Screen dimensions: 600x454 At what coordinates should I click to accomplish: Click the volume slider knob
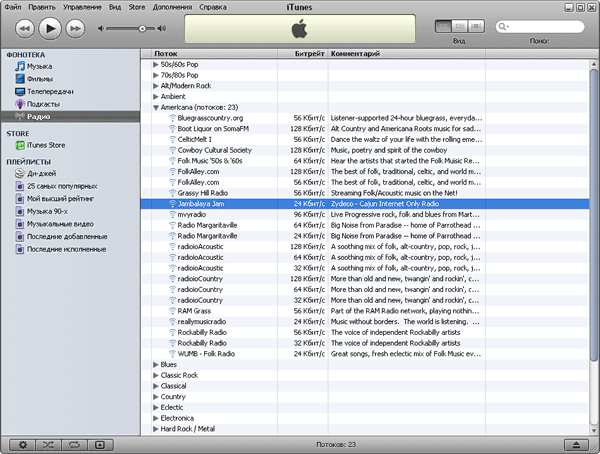(142, 28)
